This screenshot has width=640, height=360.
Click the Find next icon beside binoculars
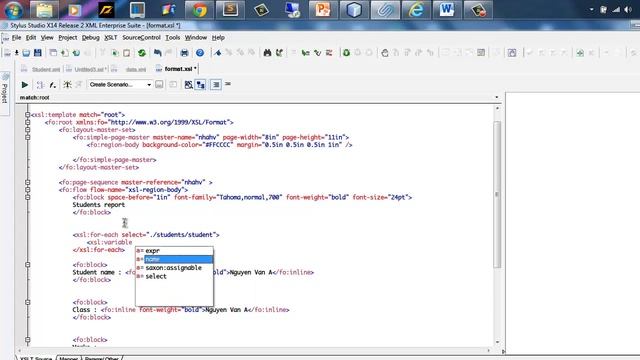pos(279,53)
